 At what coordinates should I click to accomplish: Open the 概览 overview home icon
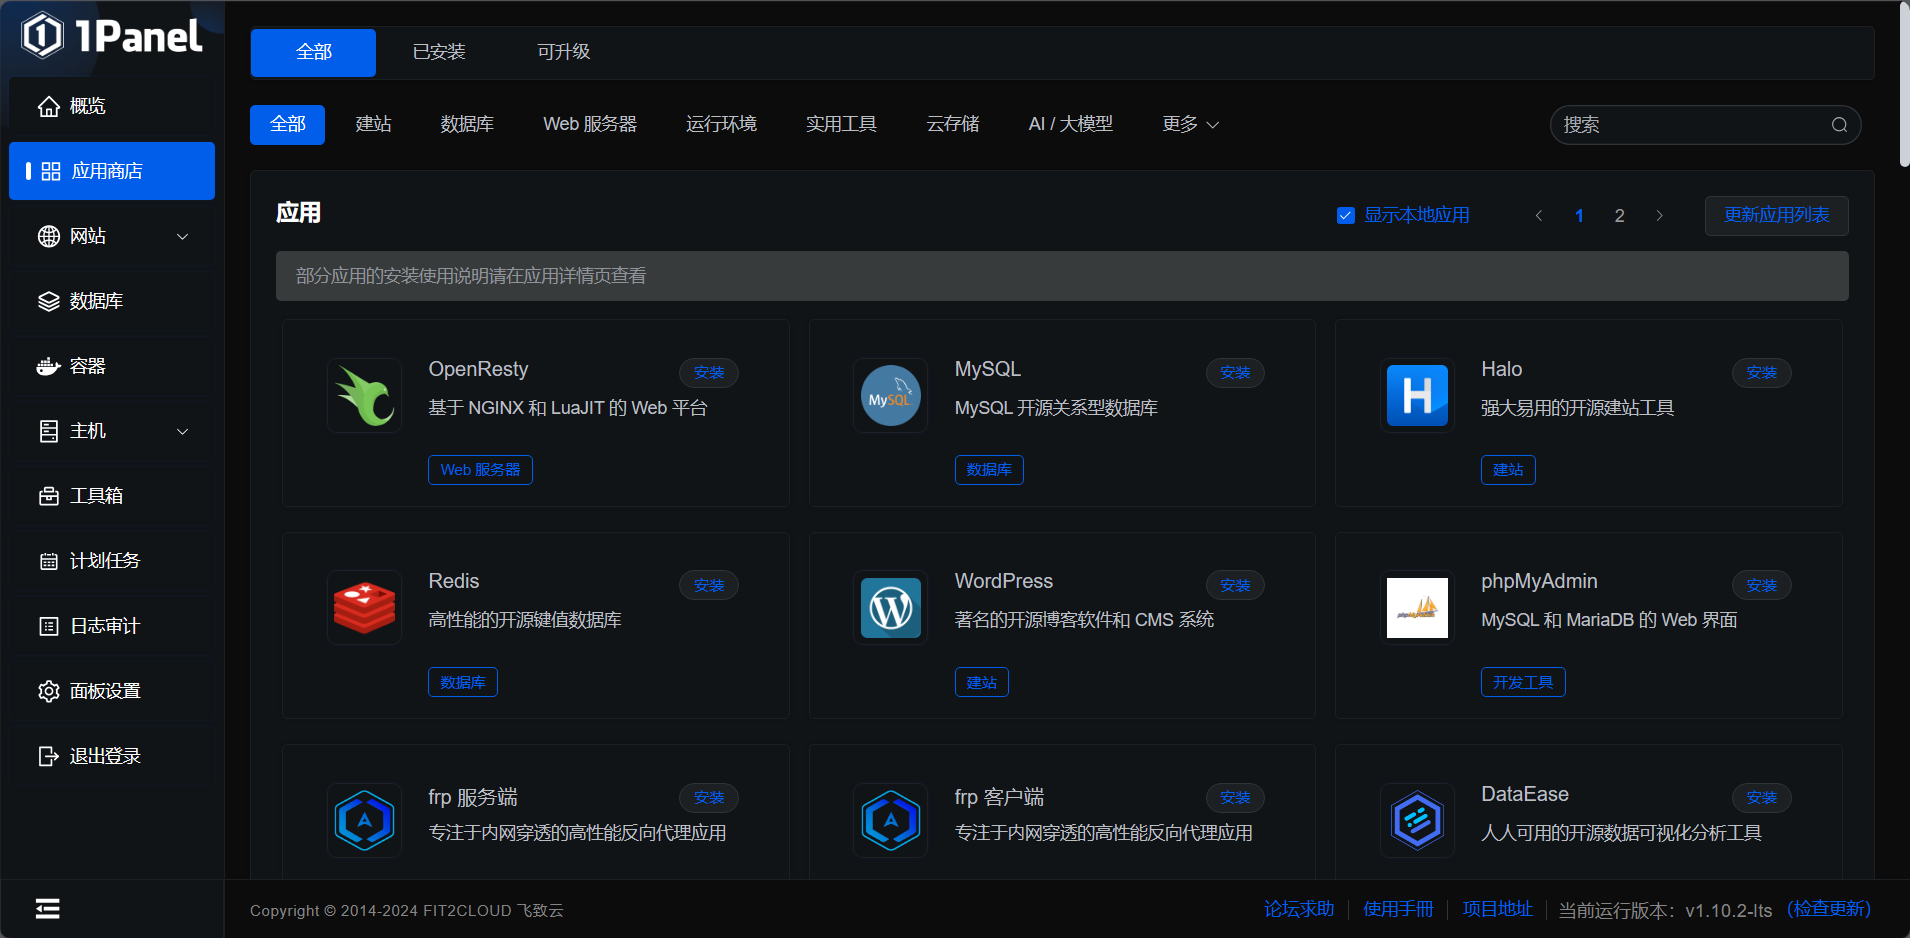tap(49, 106)
